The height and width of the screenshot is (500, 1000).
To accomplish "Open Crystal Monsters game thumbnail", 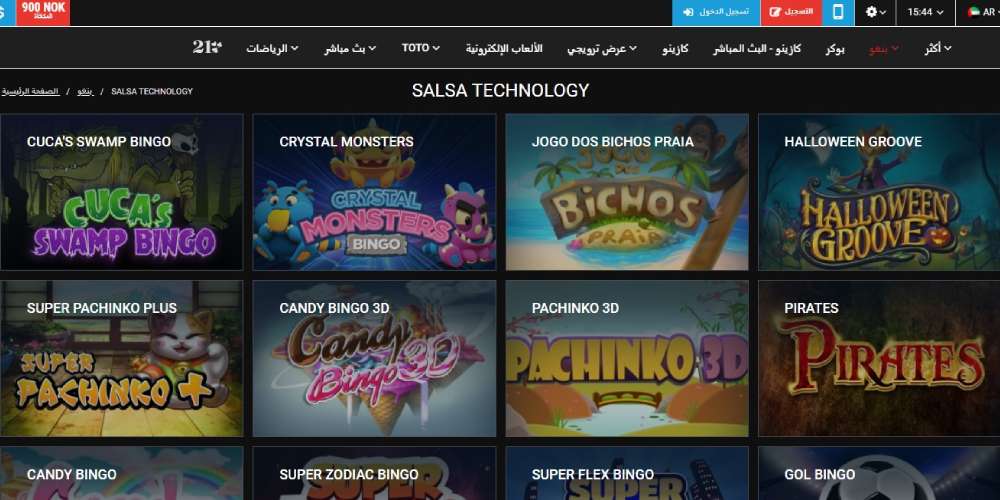I will pos(374,192).
